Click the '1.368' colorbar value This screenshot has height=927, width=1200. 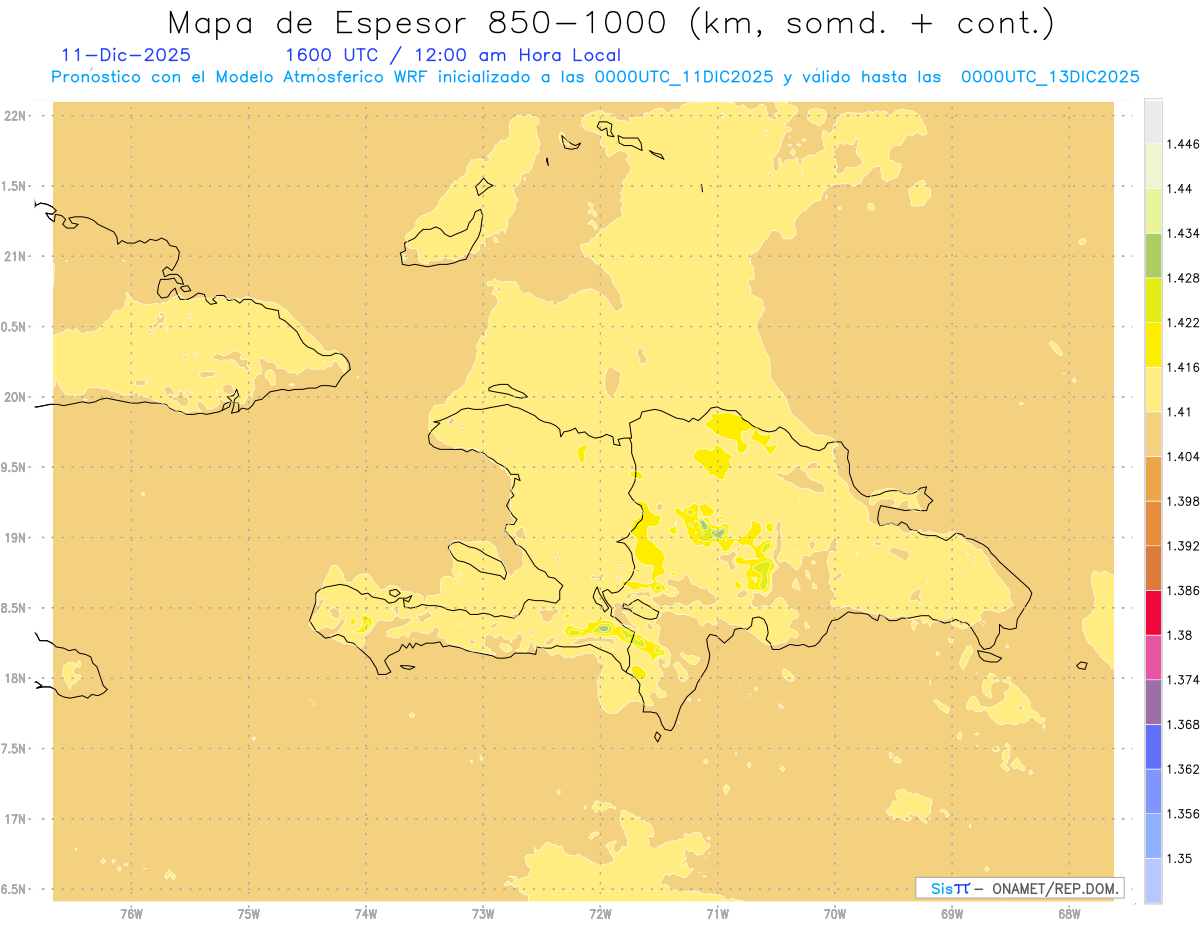(x=1185, y=724)
